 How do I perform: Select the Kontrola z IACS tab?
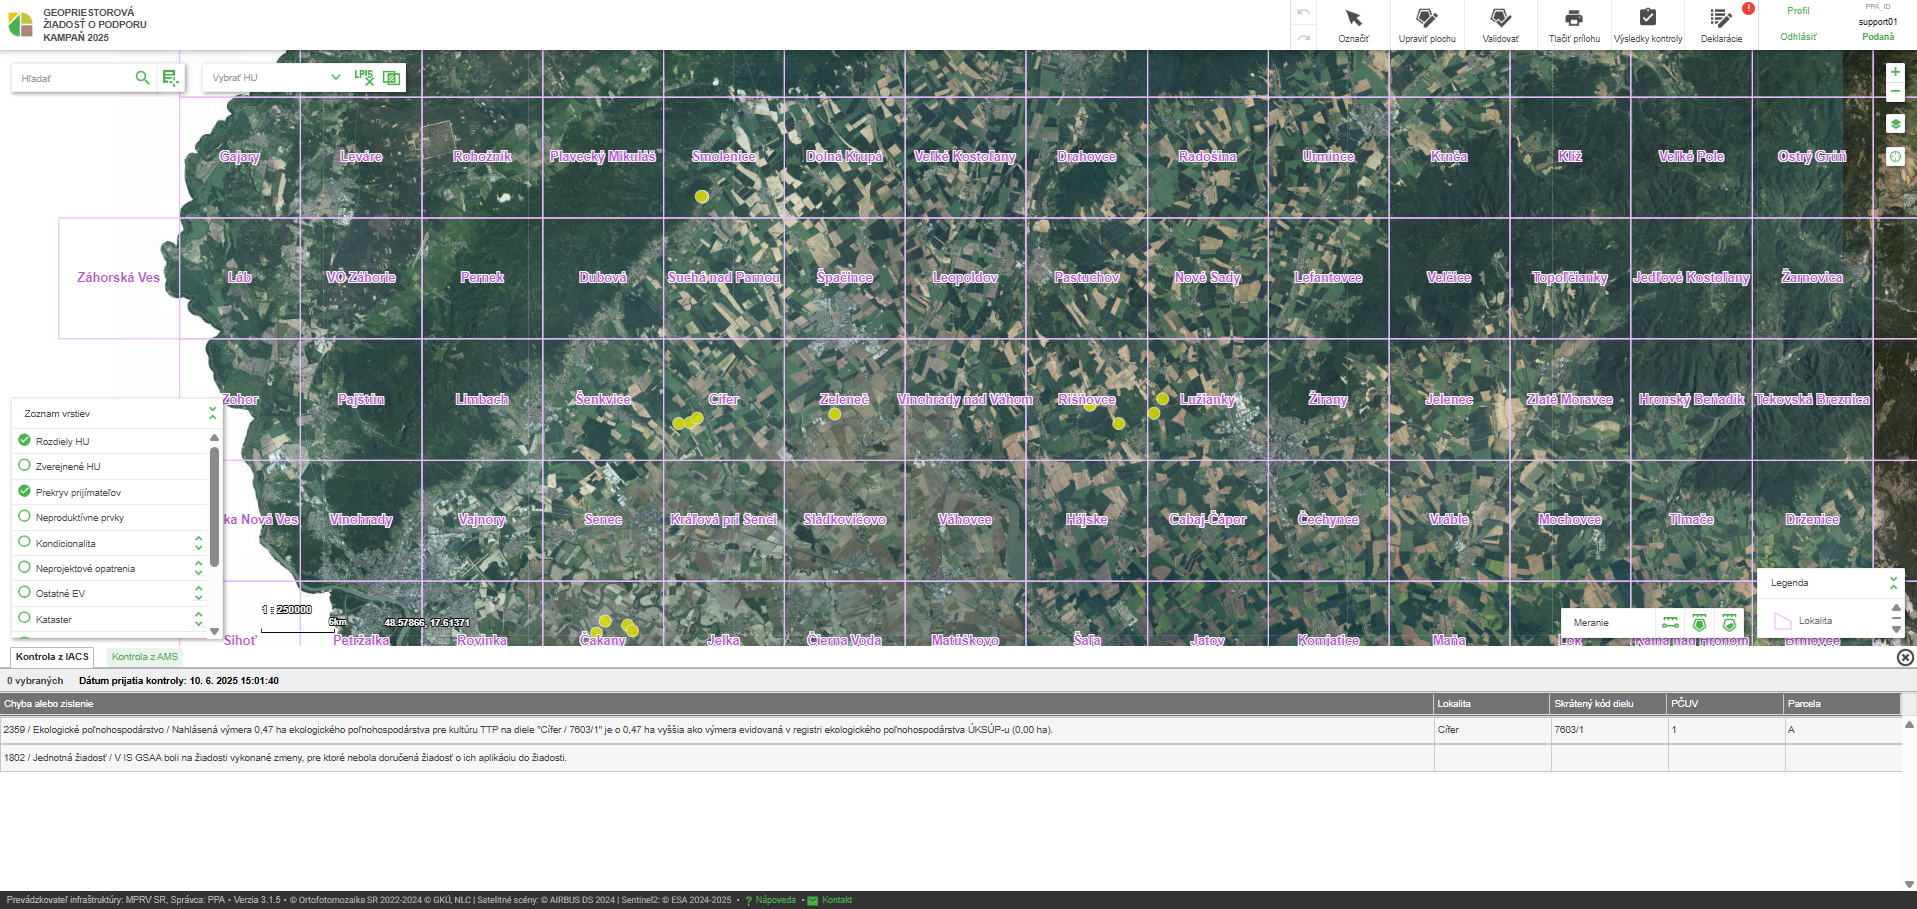coord(52,657)
